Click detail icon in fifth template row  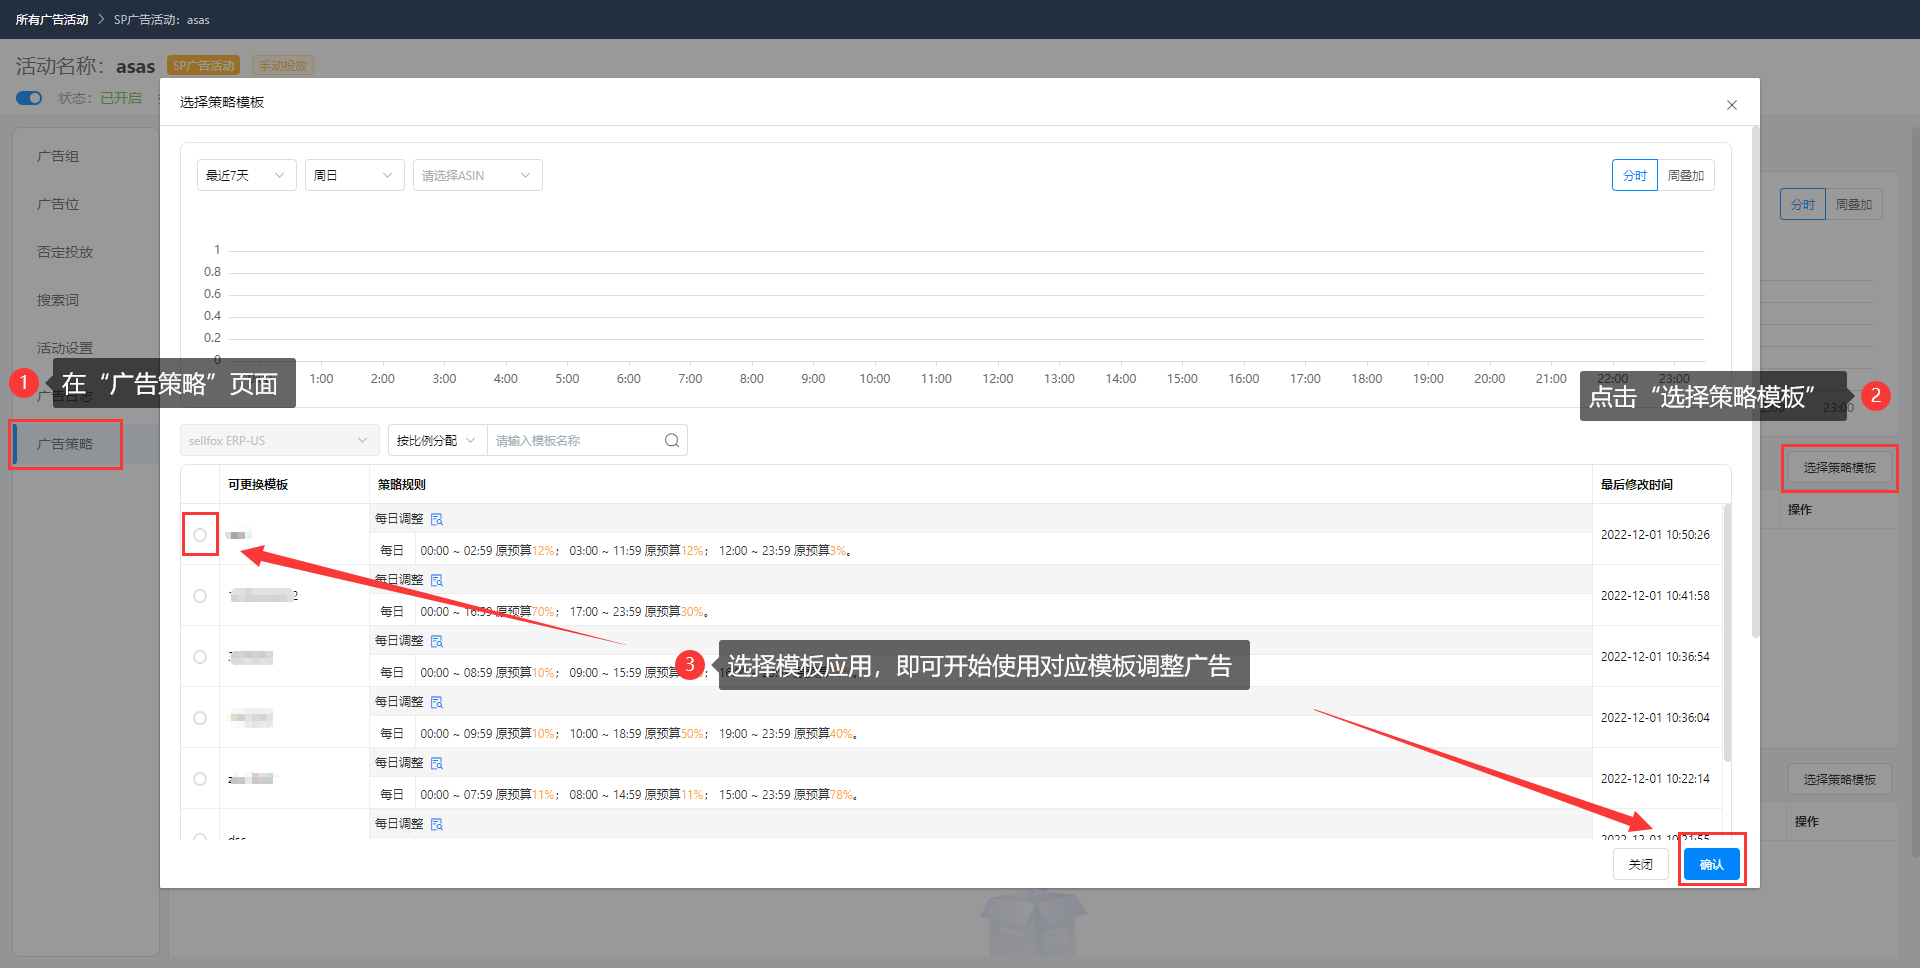tap(437, 763)
